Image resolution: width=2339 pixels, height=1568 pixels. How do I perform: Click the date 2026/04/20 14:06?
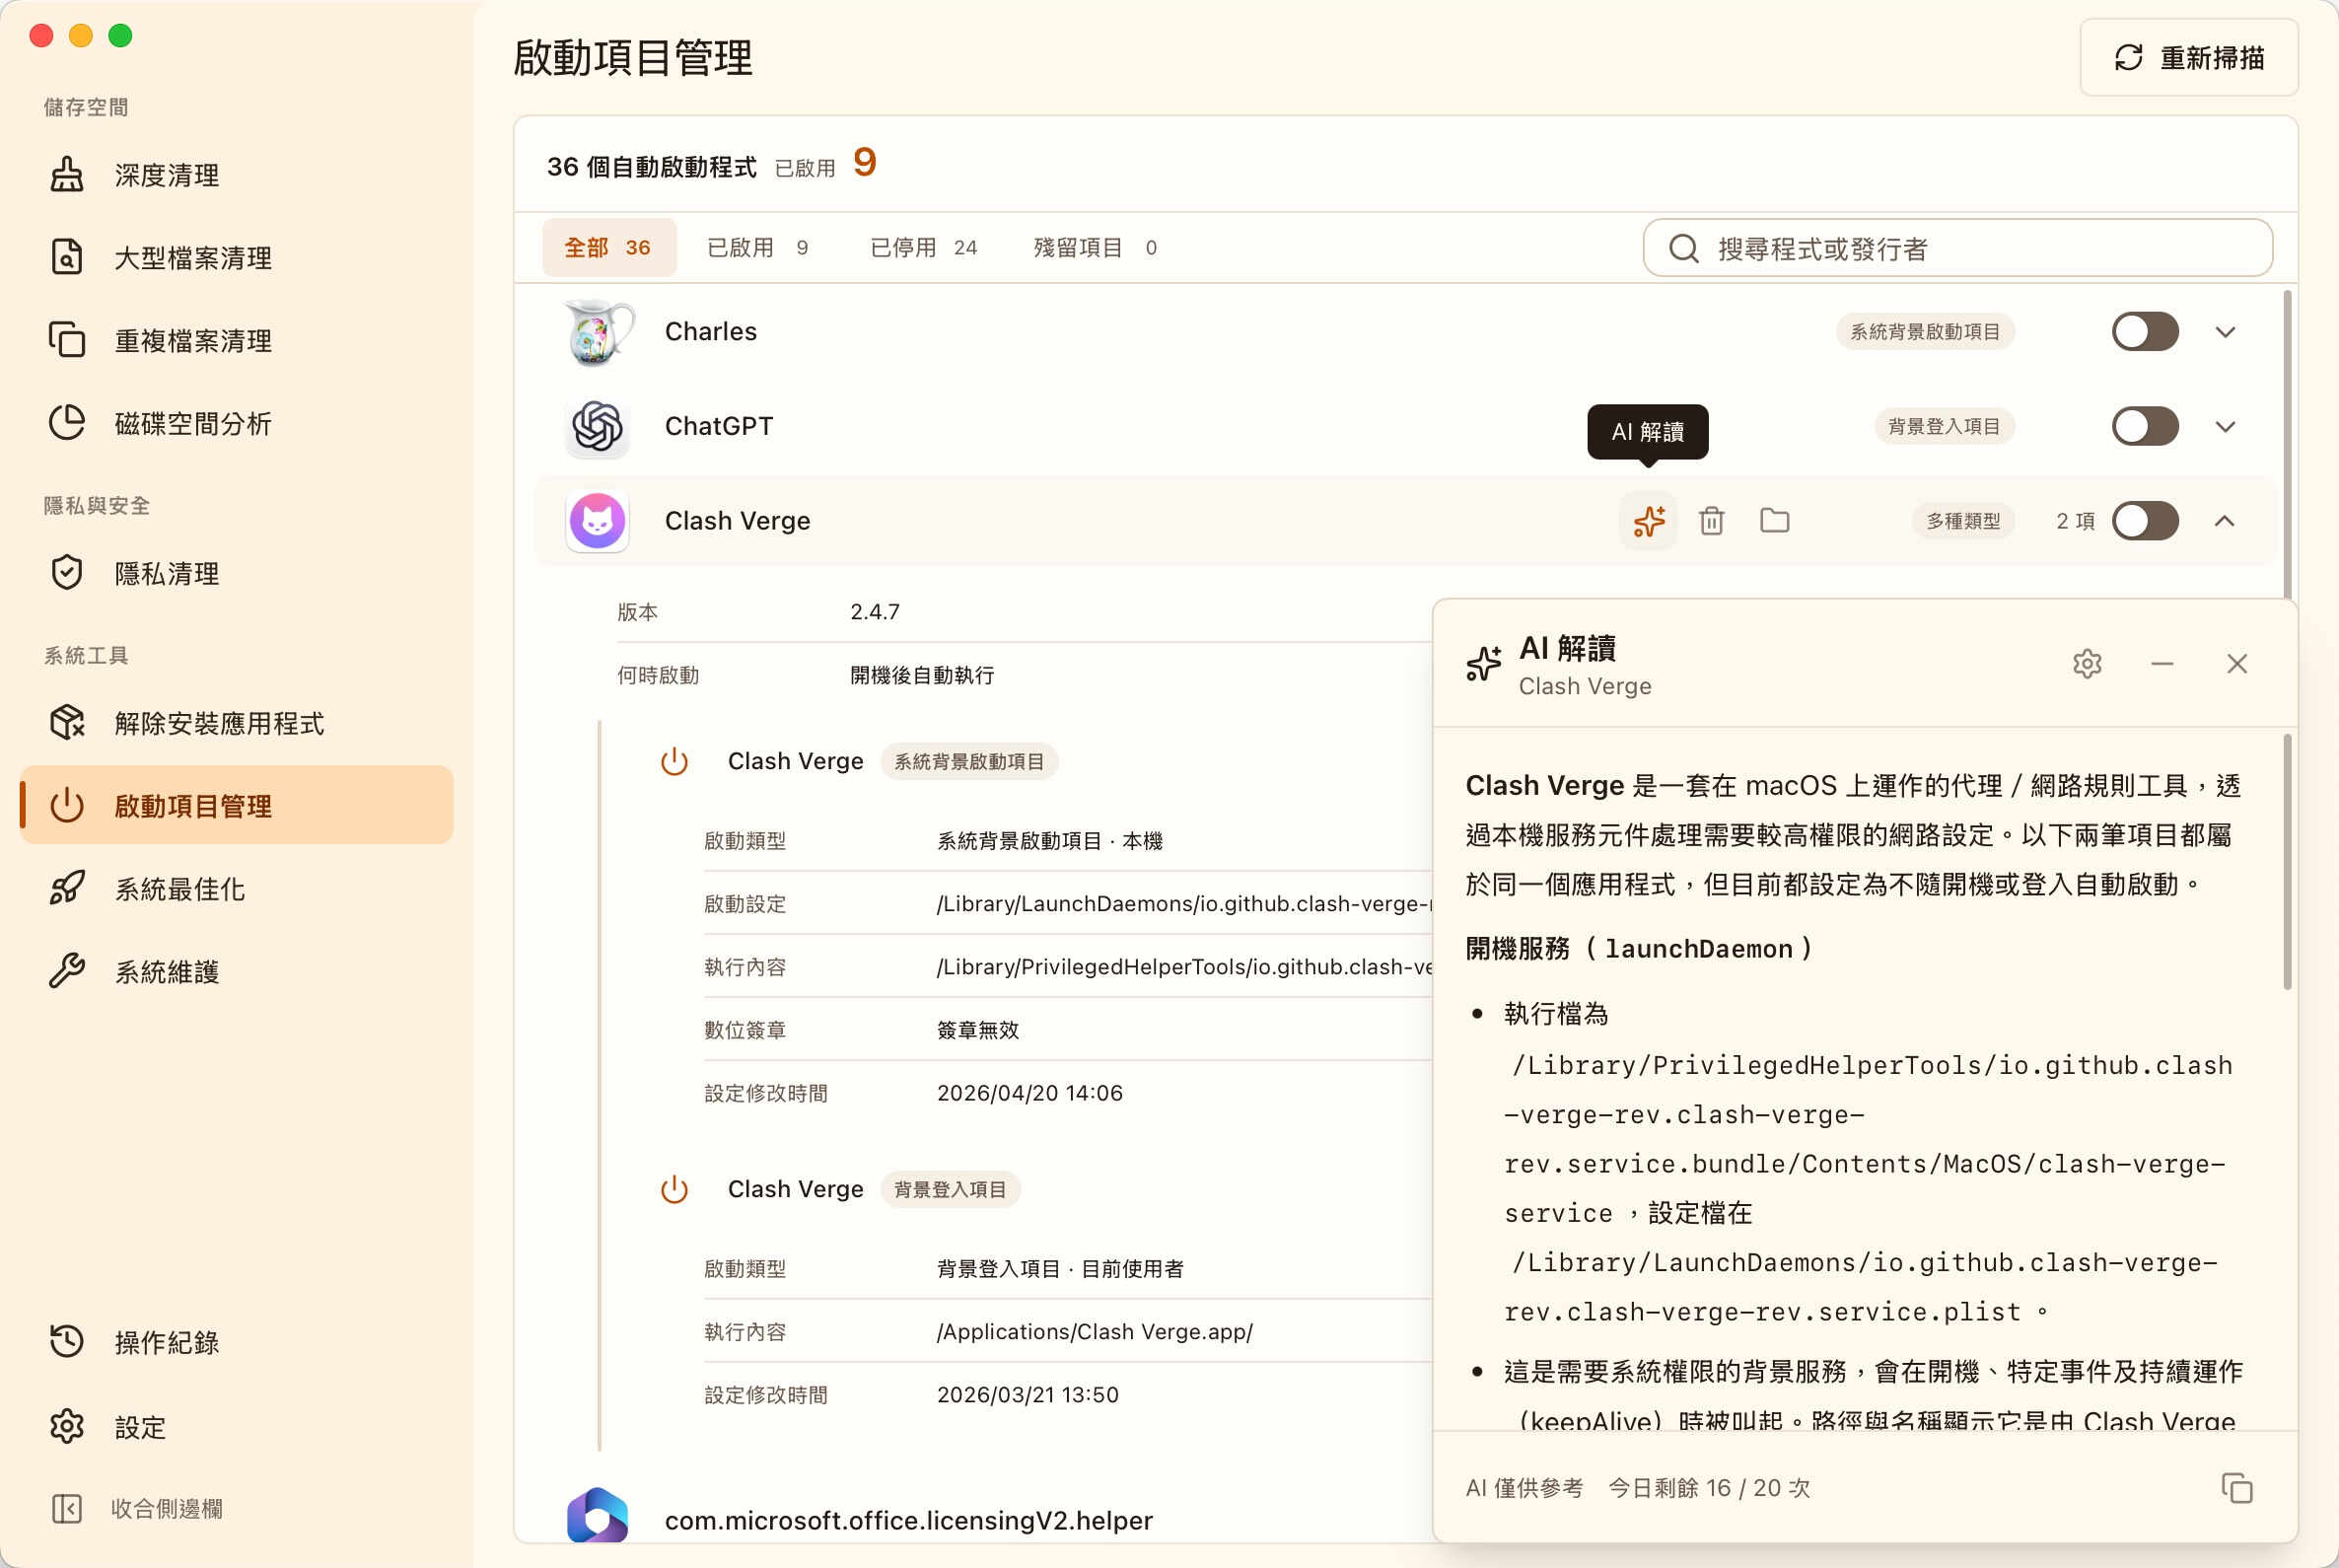pyautogui.click(x=1030, y=1094)
